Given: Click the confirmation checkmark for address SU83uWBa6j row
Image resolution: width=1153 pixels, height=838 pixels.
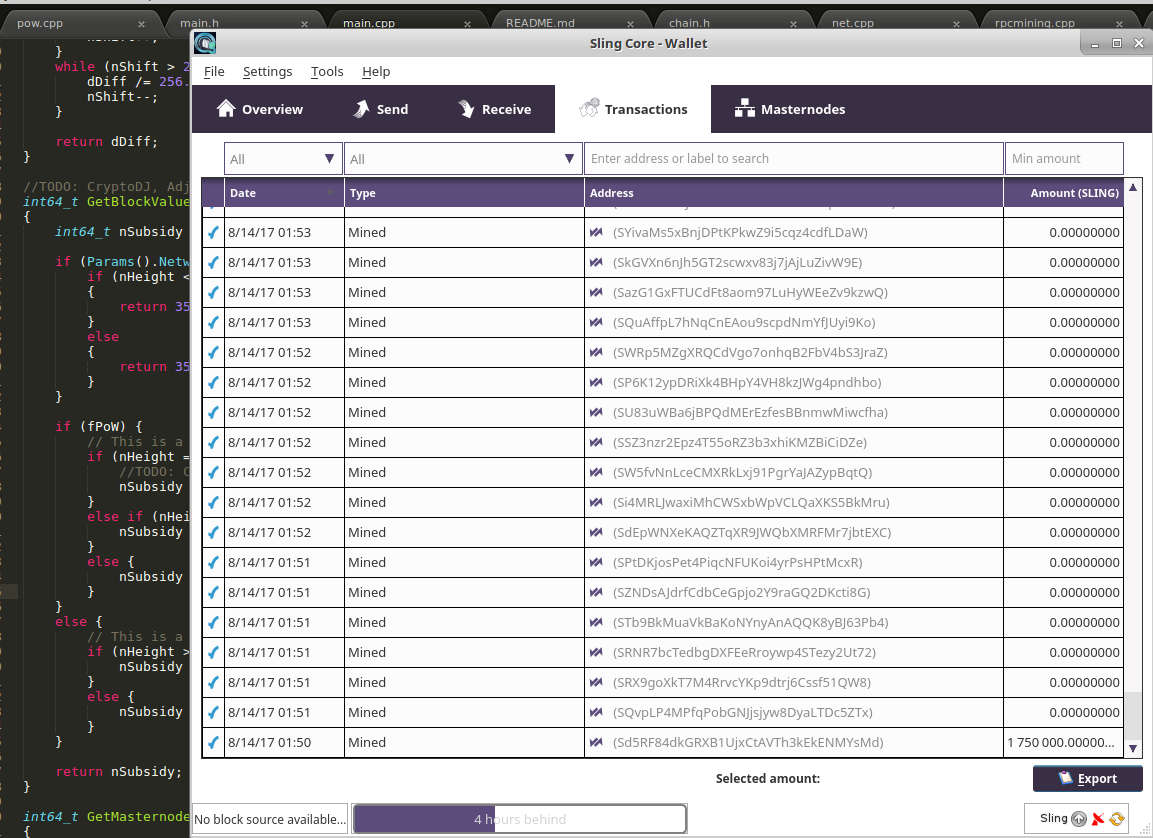Looking at the screenshot, I should pyautogui.click(x=213, y=412).
